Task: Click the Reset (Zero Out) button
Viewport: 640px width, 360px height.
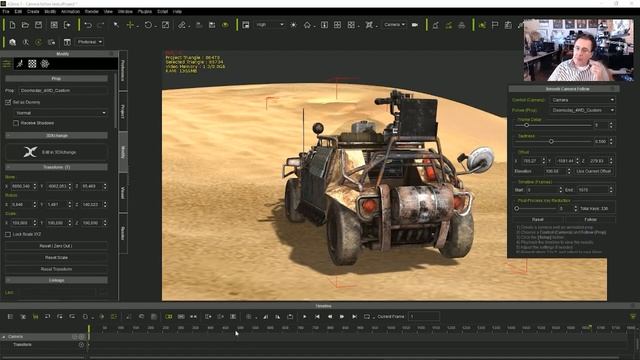Action: [56, 246]
